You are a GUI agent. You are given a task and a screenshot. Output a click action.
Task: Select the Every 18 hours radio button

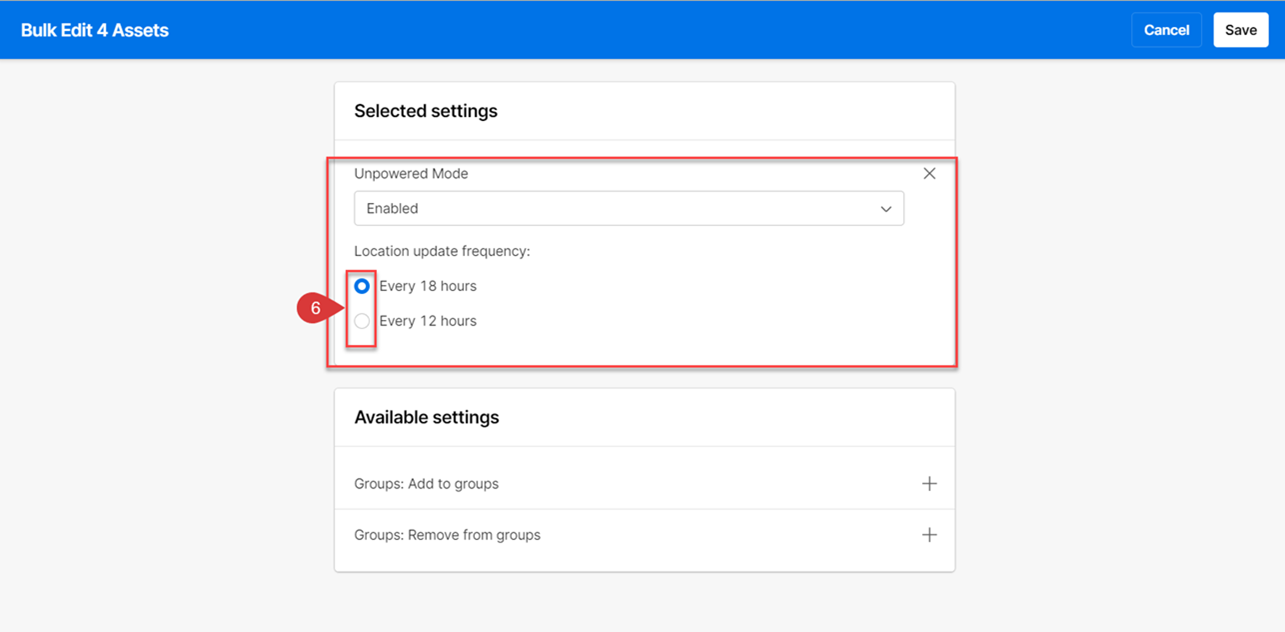click(x=362, y=286)
